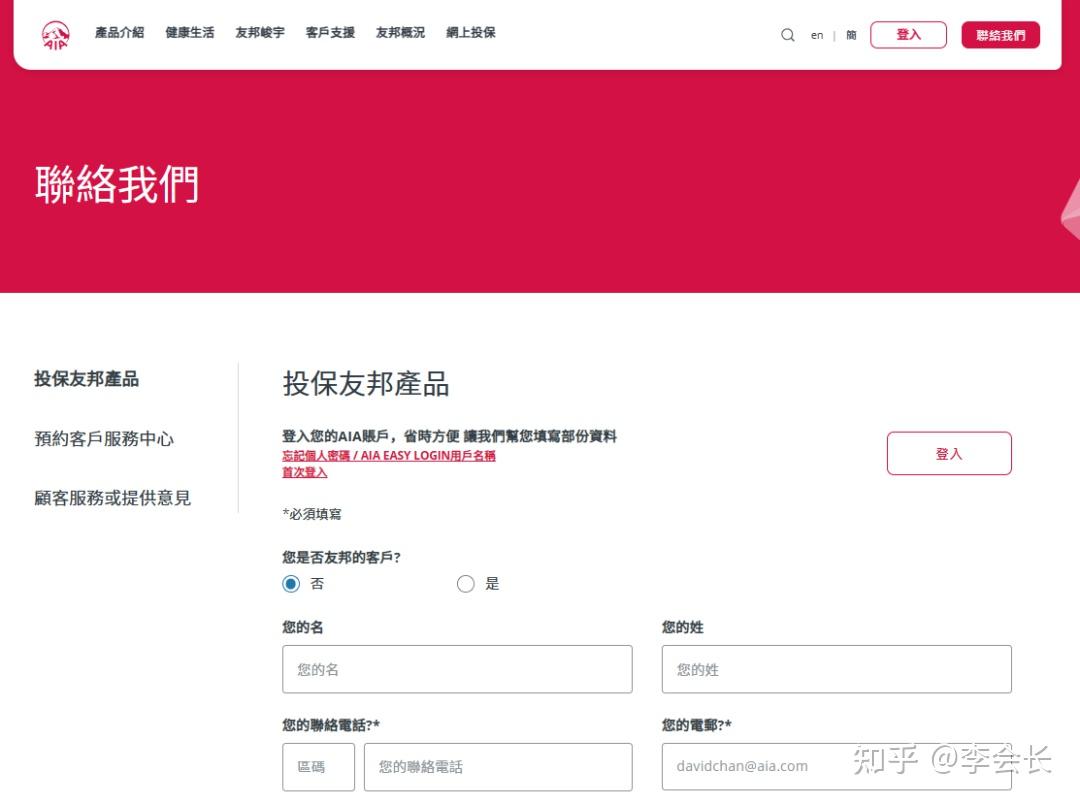The width and height of the screenshot is (1080, 804).
Task: Open the 網上投保 menu
Action: [470, 32]
